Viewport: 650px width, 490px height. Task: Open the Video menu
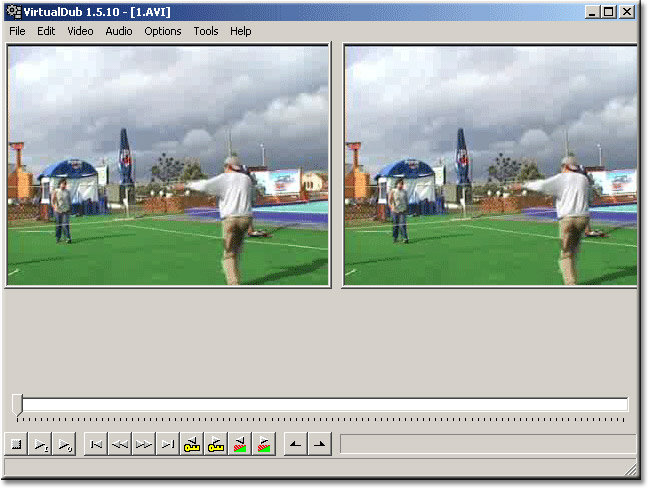(x=80, y=31)
